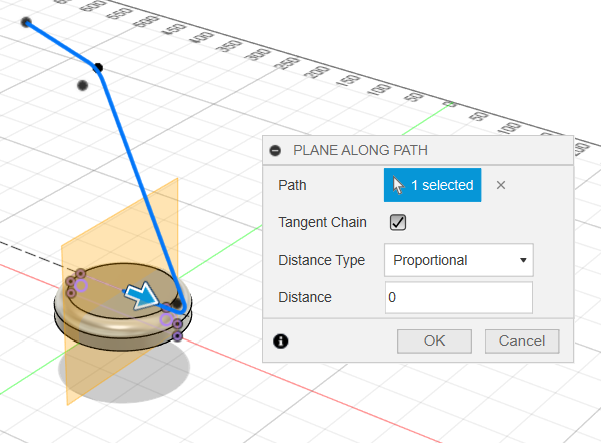Collapse the Plane Along Path dialog
601x443 pixels.
tap(275, 151)
